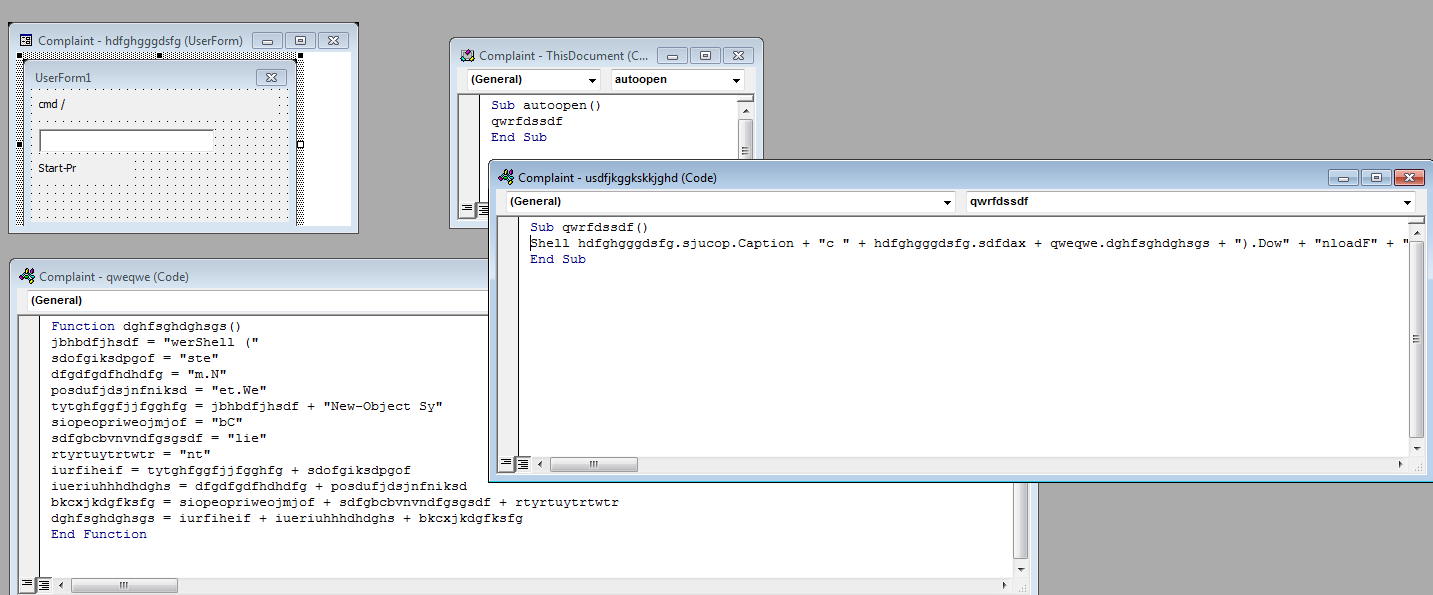Image resolution: width=1433 pixels, height=595 pixels.
Task: Click the ThisDocument window title icon
Action: [467, 56]
